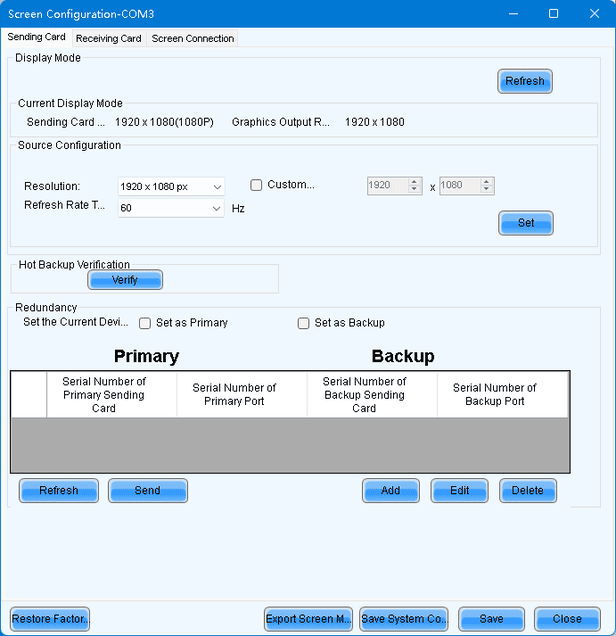Viewport: 616px width, 636px height.
Task: Click the Save button
Action: click(492, 619)
